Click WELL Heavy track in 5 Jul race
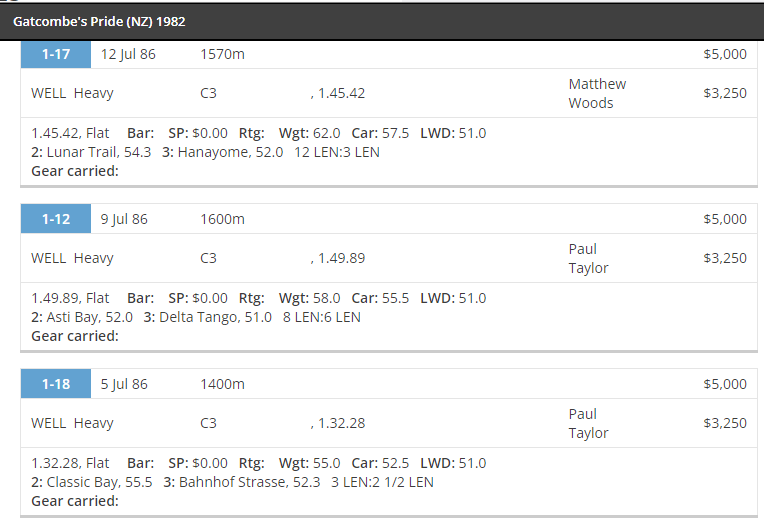The height and width of the screenshot is (520, 764). pos(72,423)
